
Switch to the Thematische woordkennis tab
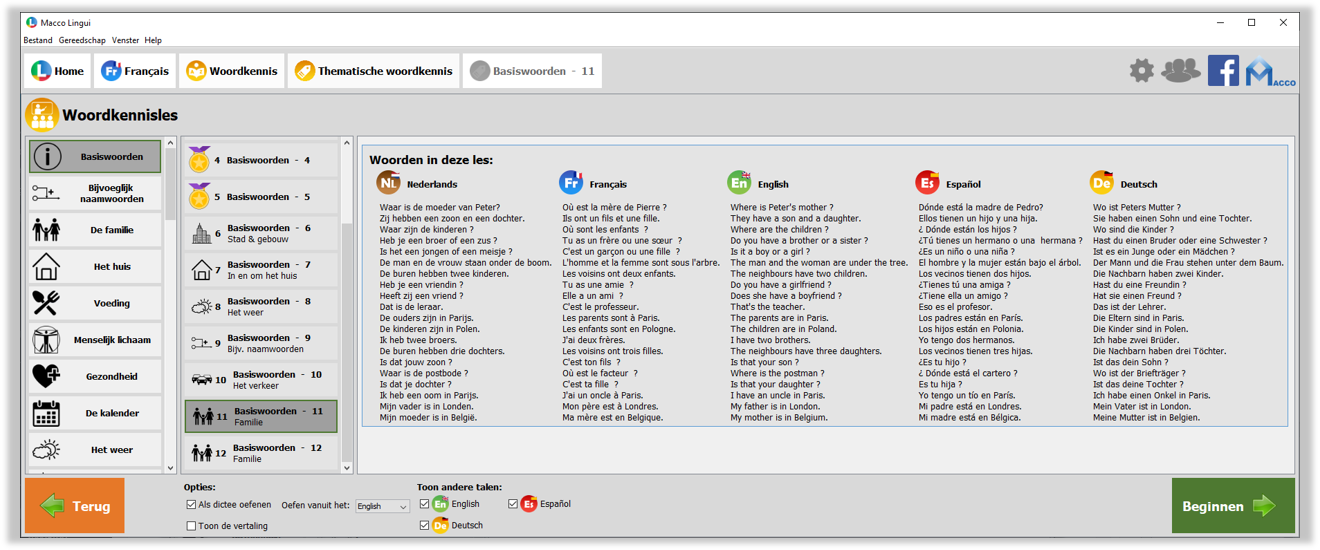(373, 71)
